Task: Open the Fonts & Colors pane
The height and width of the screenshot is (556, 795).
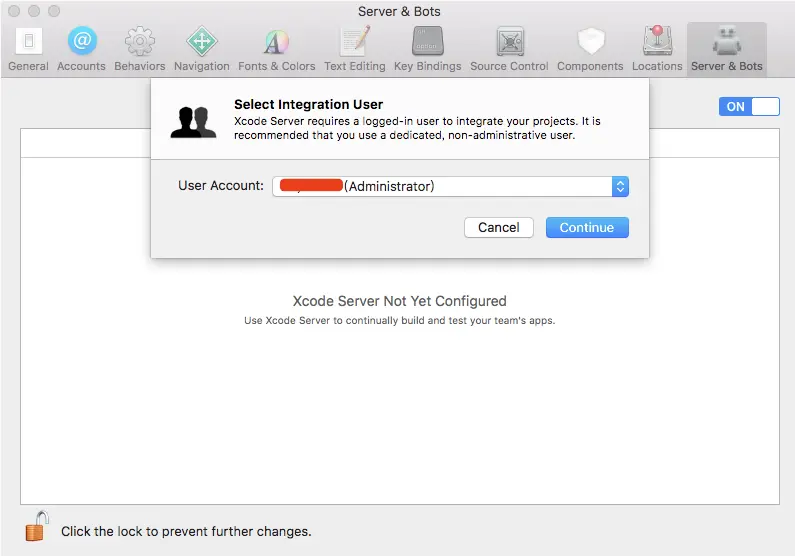Action: (277, 49)
